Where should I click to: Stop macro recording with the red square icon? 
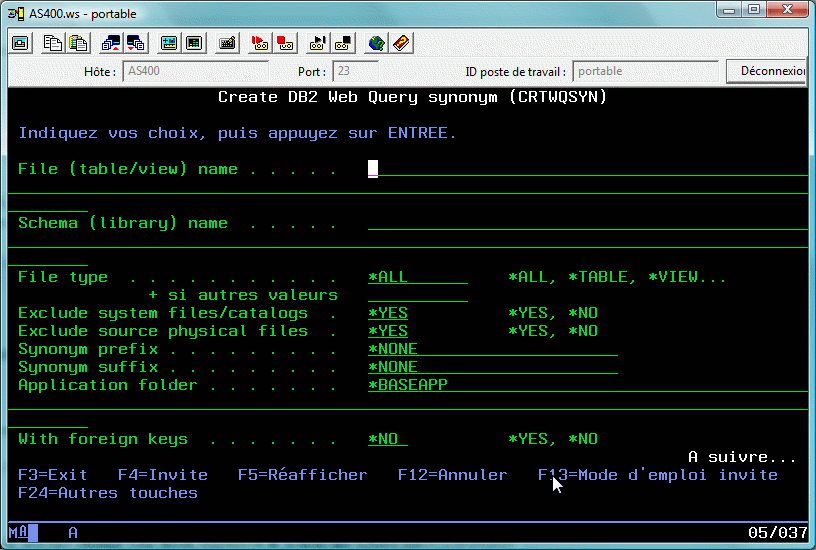285,43
